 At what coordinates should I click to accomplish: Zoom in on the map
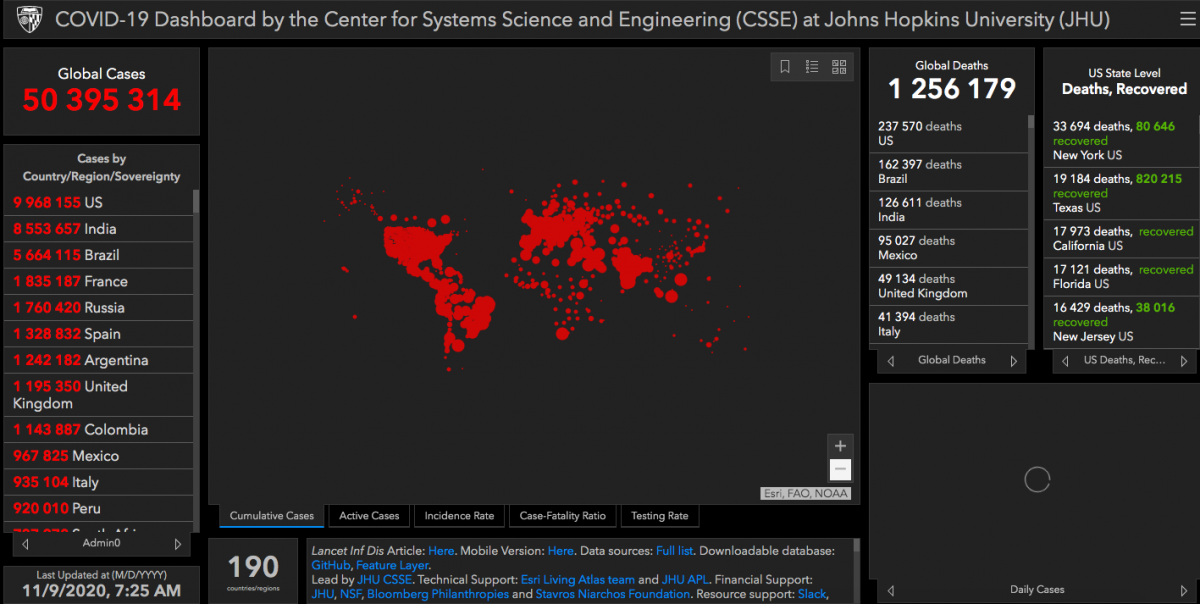tap(841, 446)
